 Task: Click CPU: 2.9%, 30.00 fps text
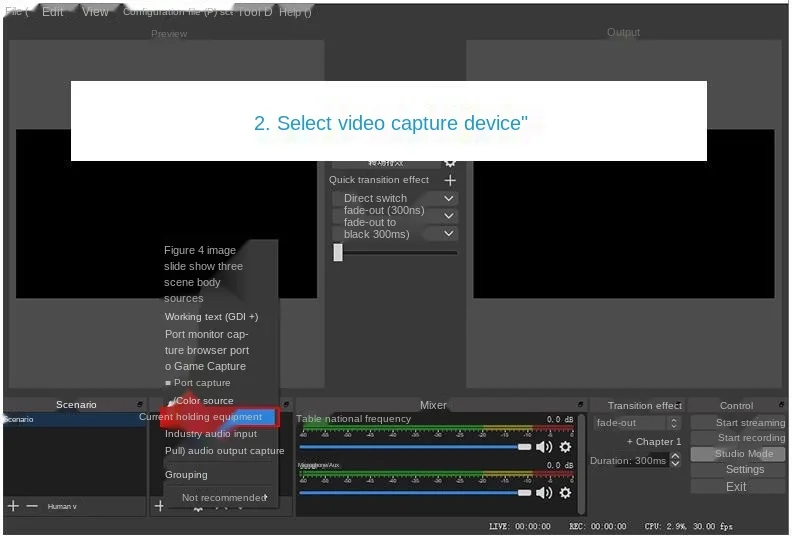click(688, 526)
